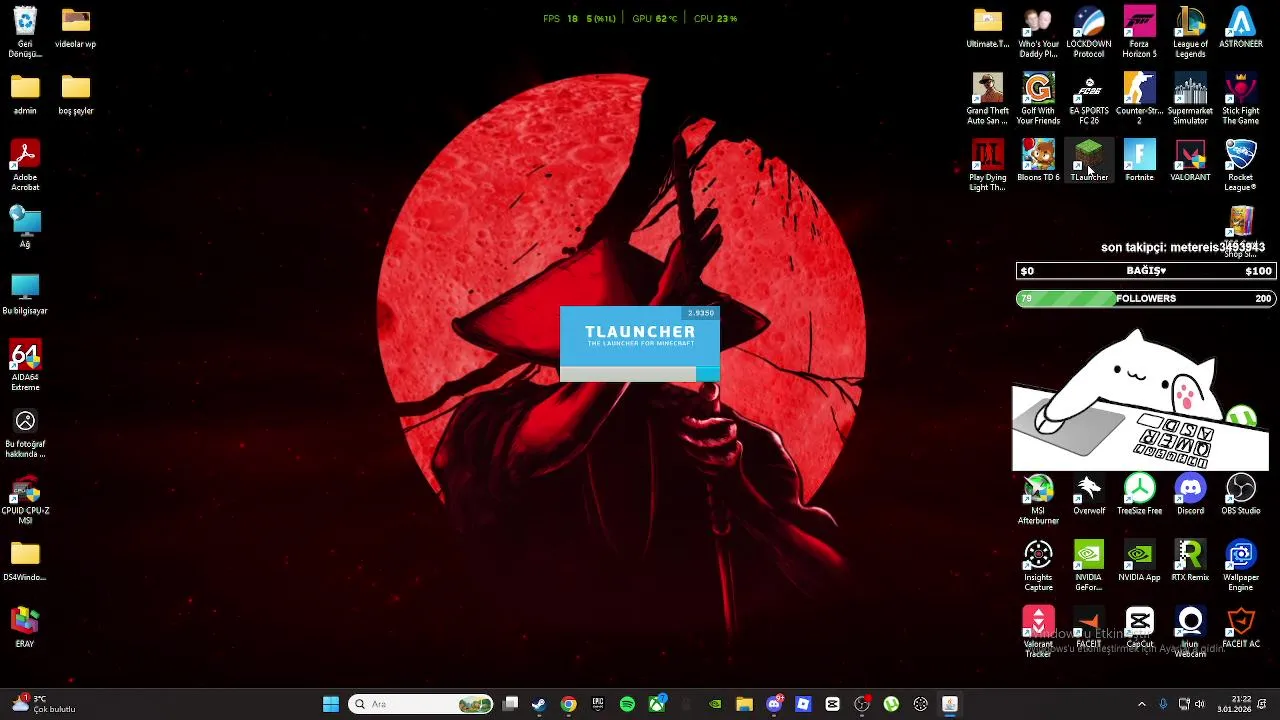1280x720 pixels.
Task: Launch Adobe Acrobat from desktop
Action: [25, 166]
